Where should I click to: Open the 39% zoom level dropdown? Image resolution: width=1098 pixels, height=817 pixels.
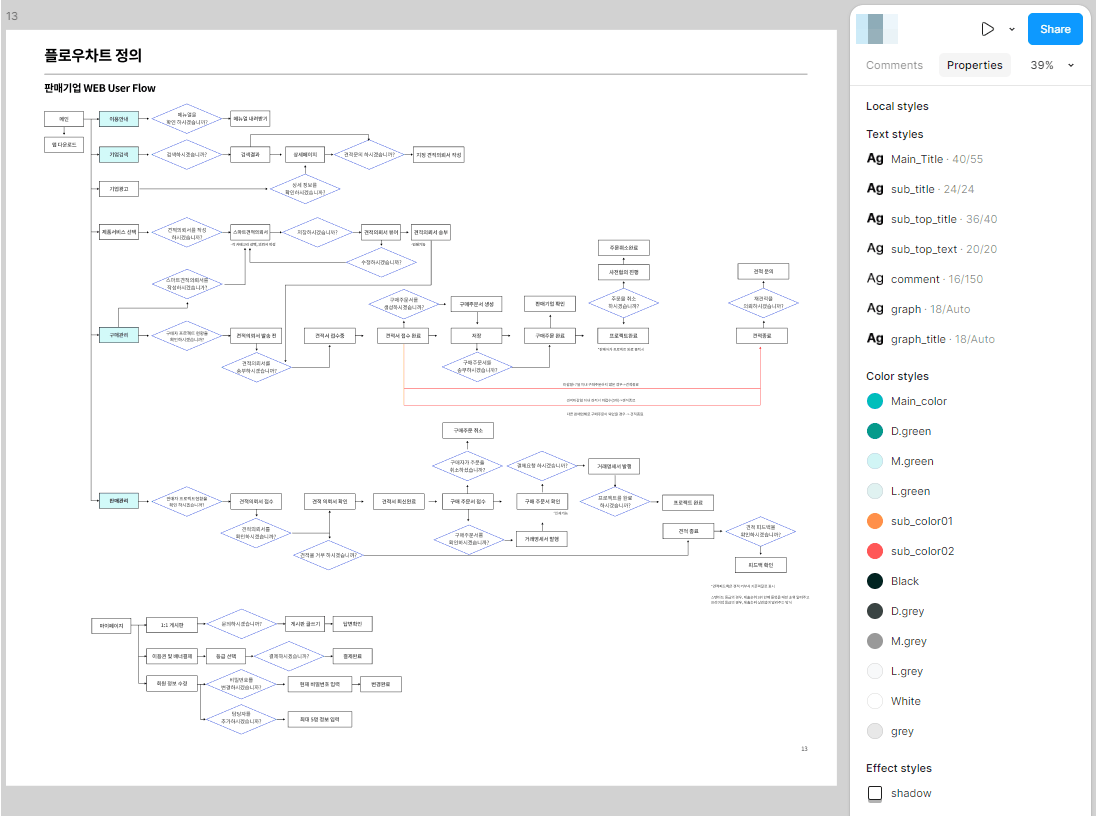pyautogui.click(x=1052, y=65)
